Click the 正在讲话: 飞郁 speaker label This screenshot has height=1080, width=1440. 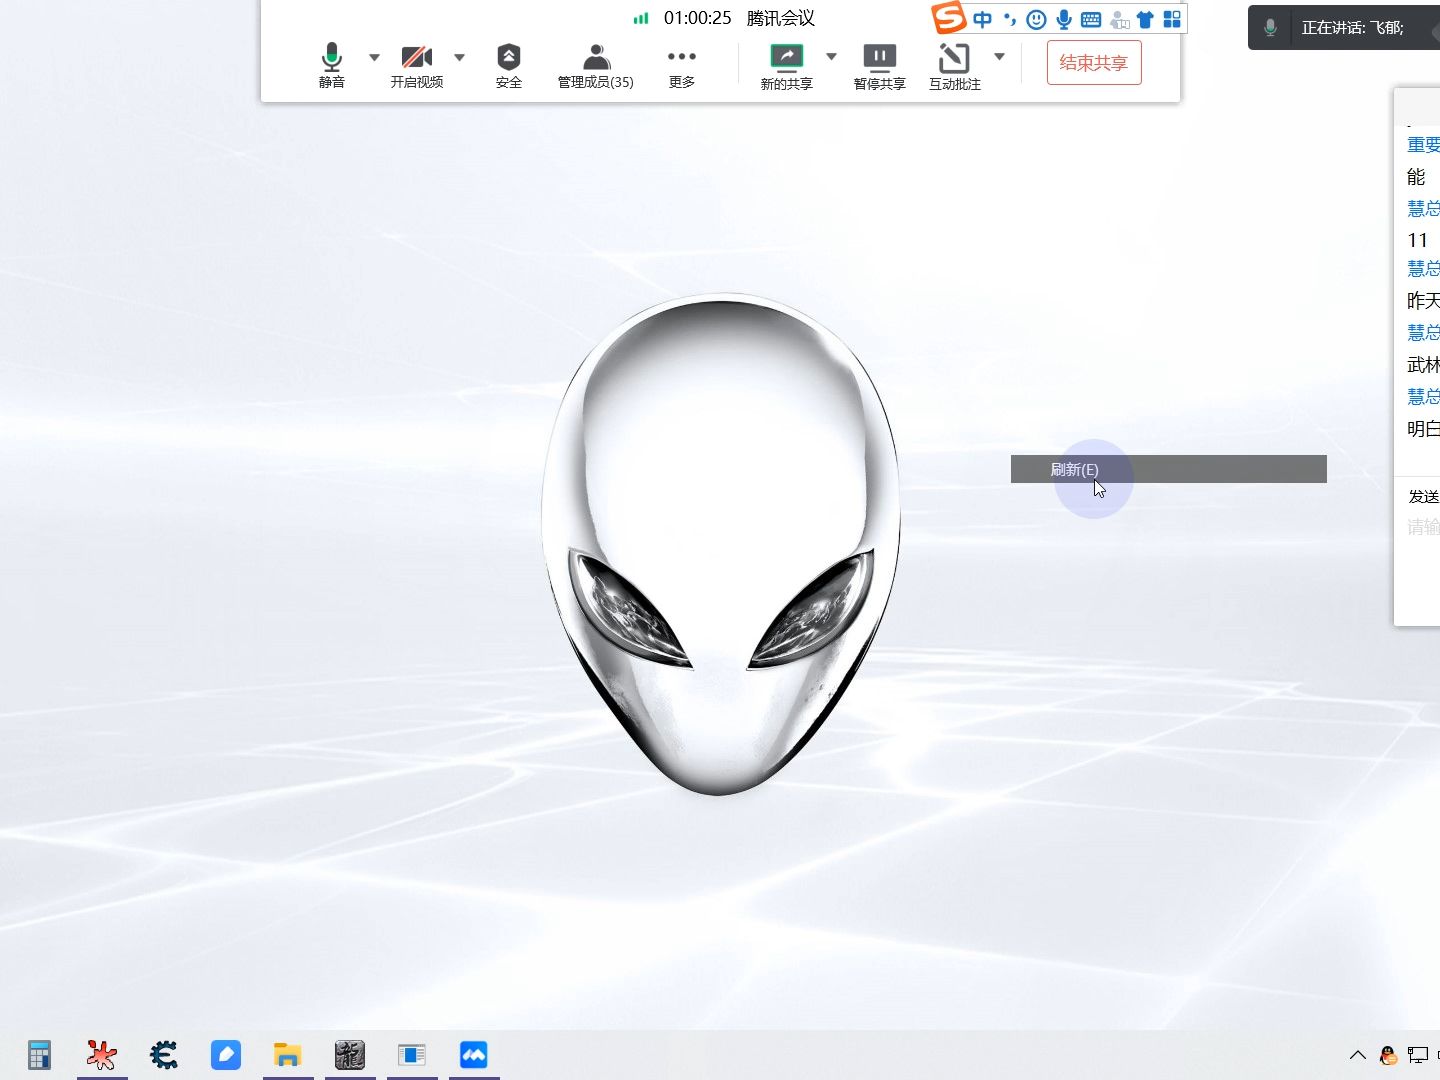(1352, 28)
